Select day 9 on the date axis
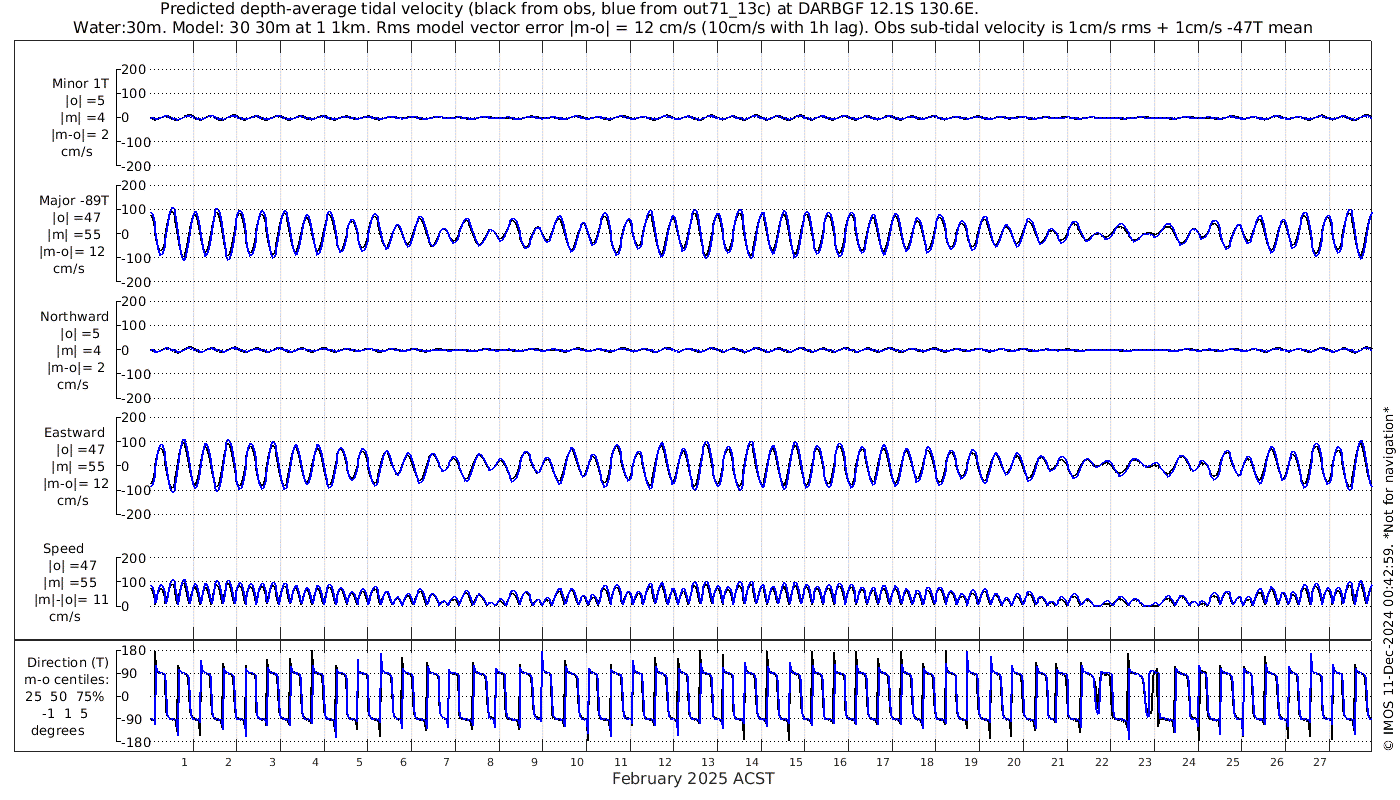This screenshot has width=1400, height=800. click(534, 762)
